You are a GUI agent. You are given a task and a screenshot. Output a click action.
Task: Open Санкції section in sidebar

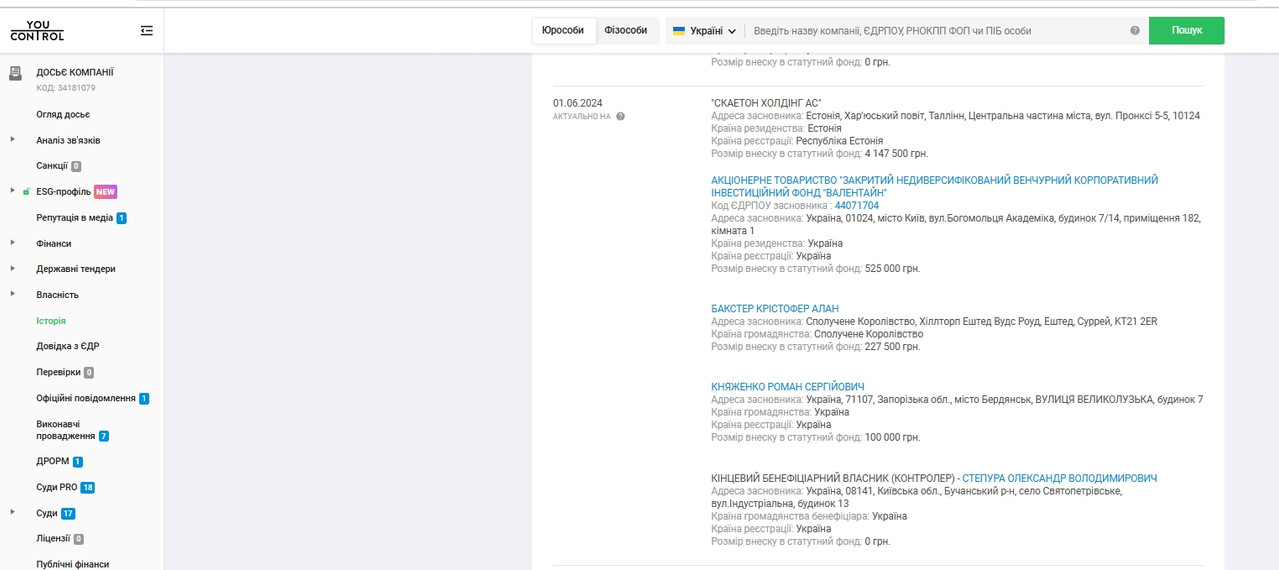pos(52,166)
